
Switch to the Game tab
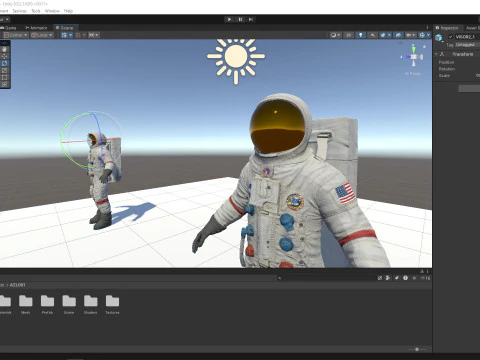click(9, 28)
